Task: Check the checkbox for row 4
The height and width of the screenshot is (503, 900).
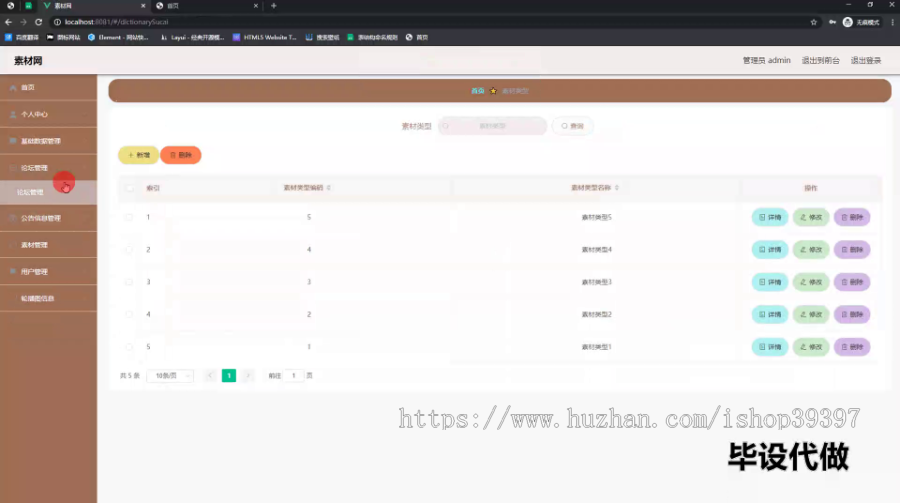Action: coord(130,315)
